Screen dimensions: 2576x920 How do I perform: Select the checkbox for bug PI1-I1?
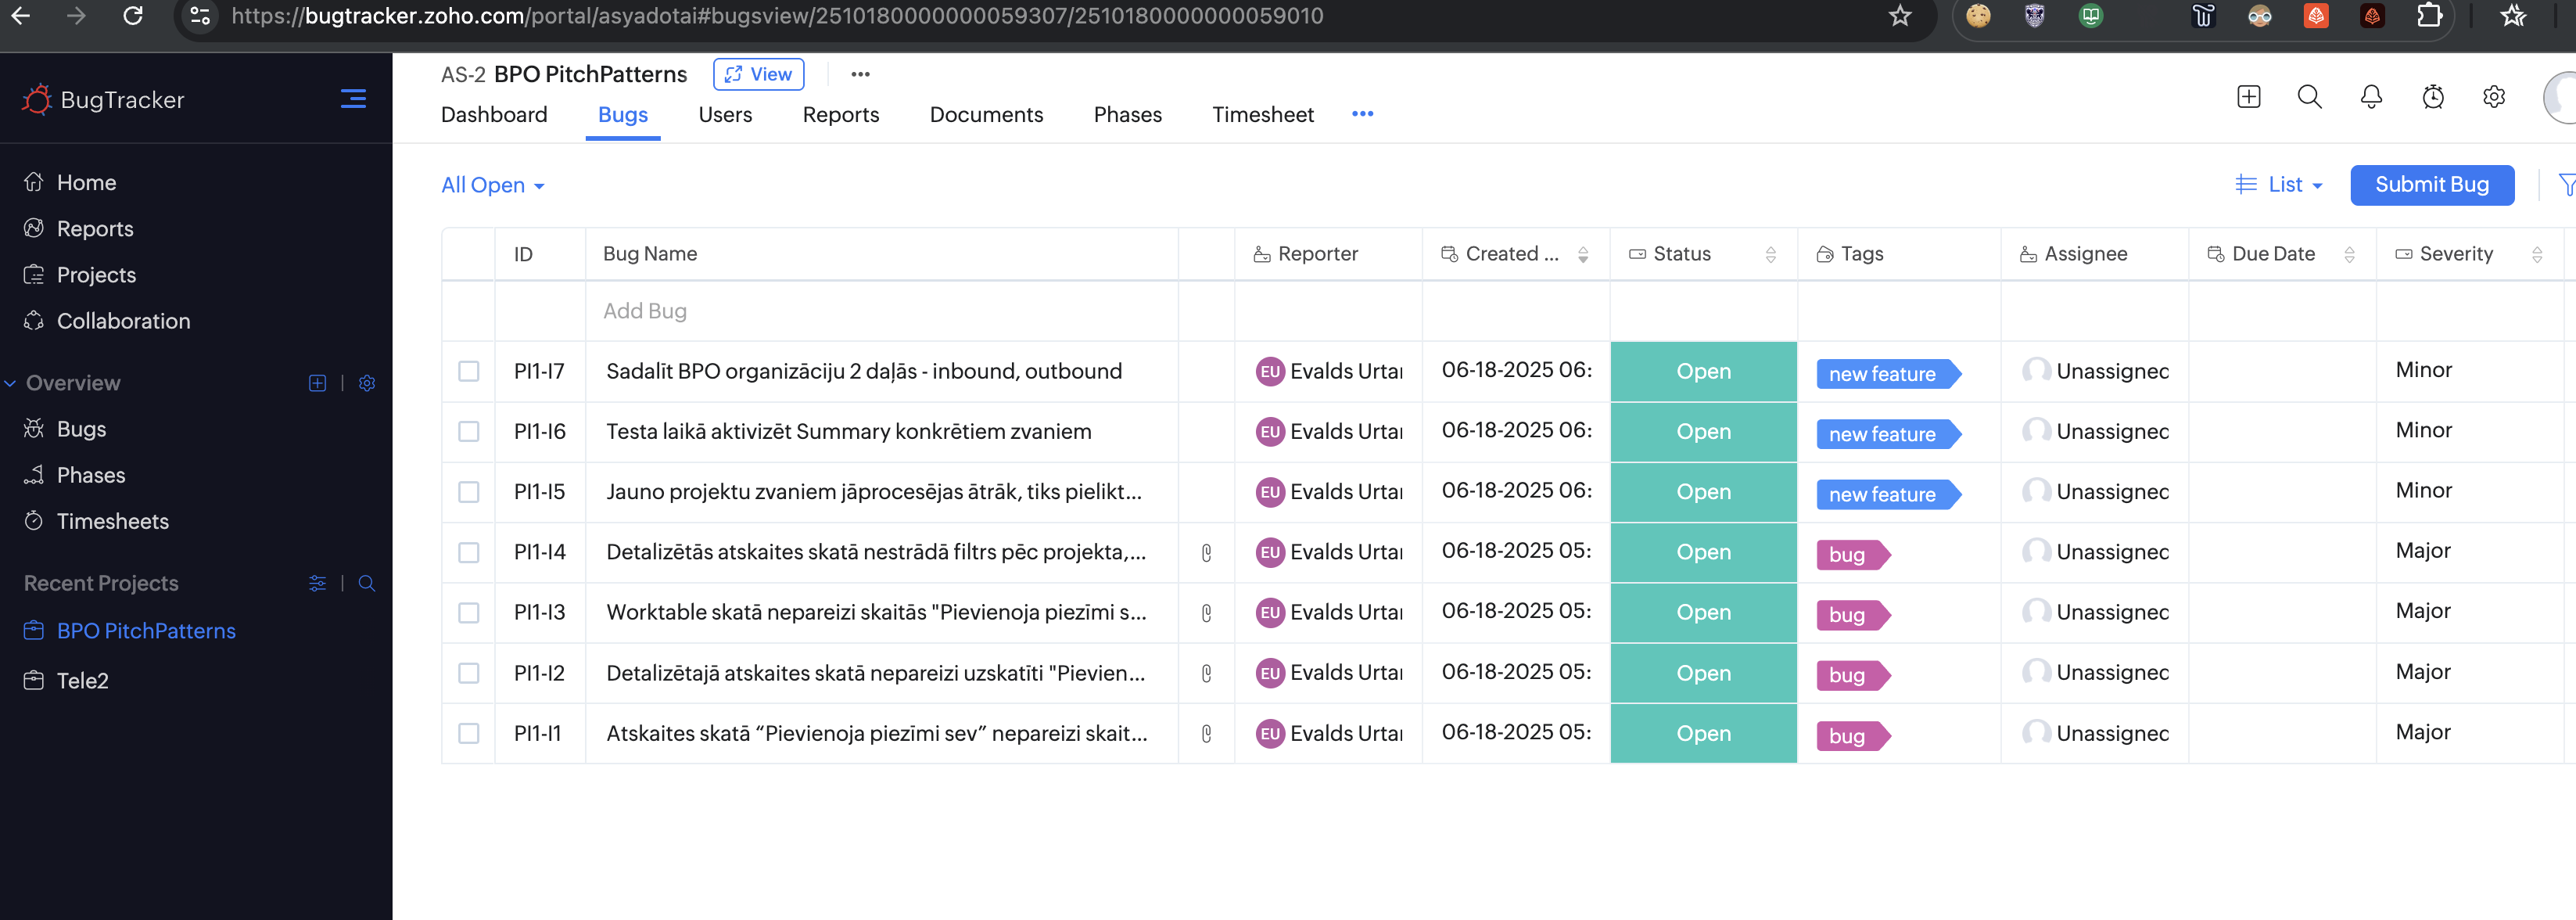point(468,734)
